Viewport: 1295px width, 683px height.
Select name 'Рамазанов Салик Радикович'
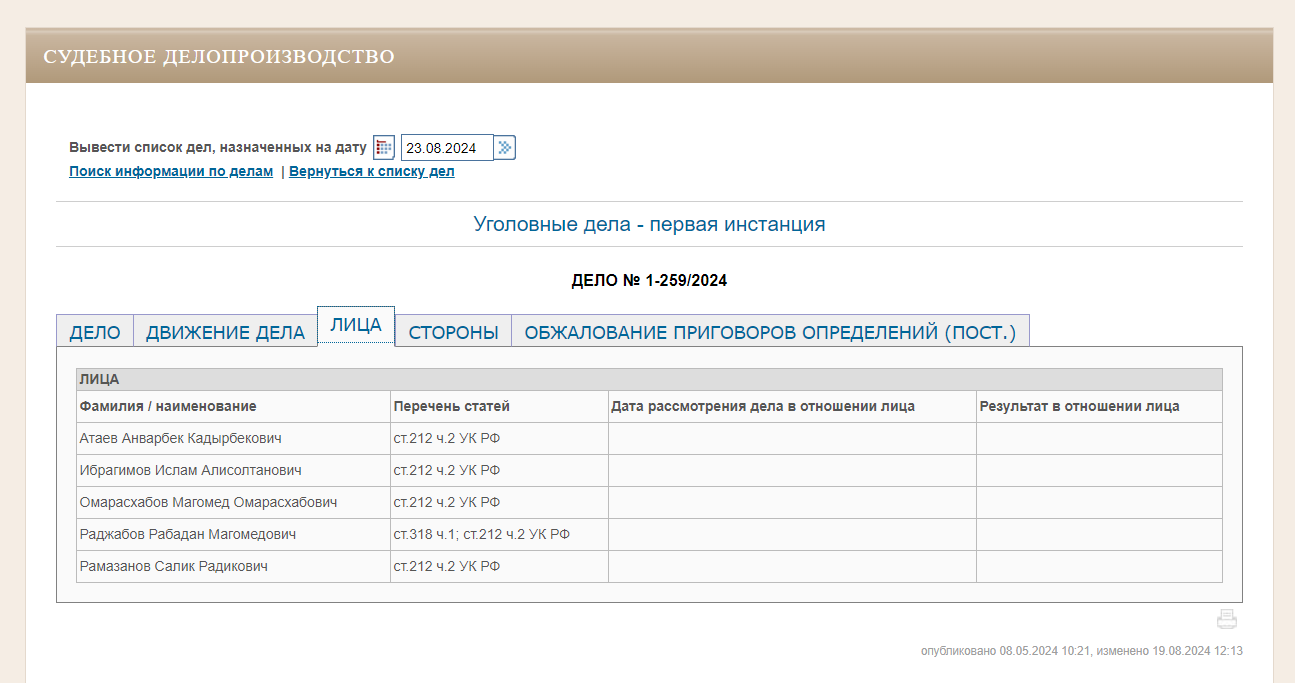pos(173,566)
